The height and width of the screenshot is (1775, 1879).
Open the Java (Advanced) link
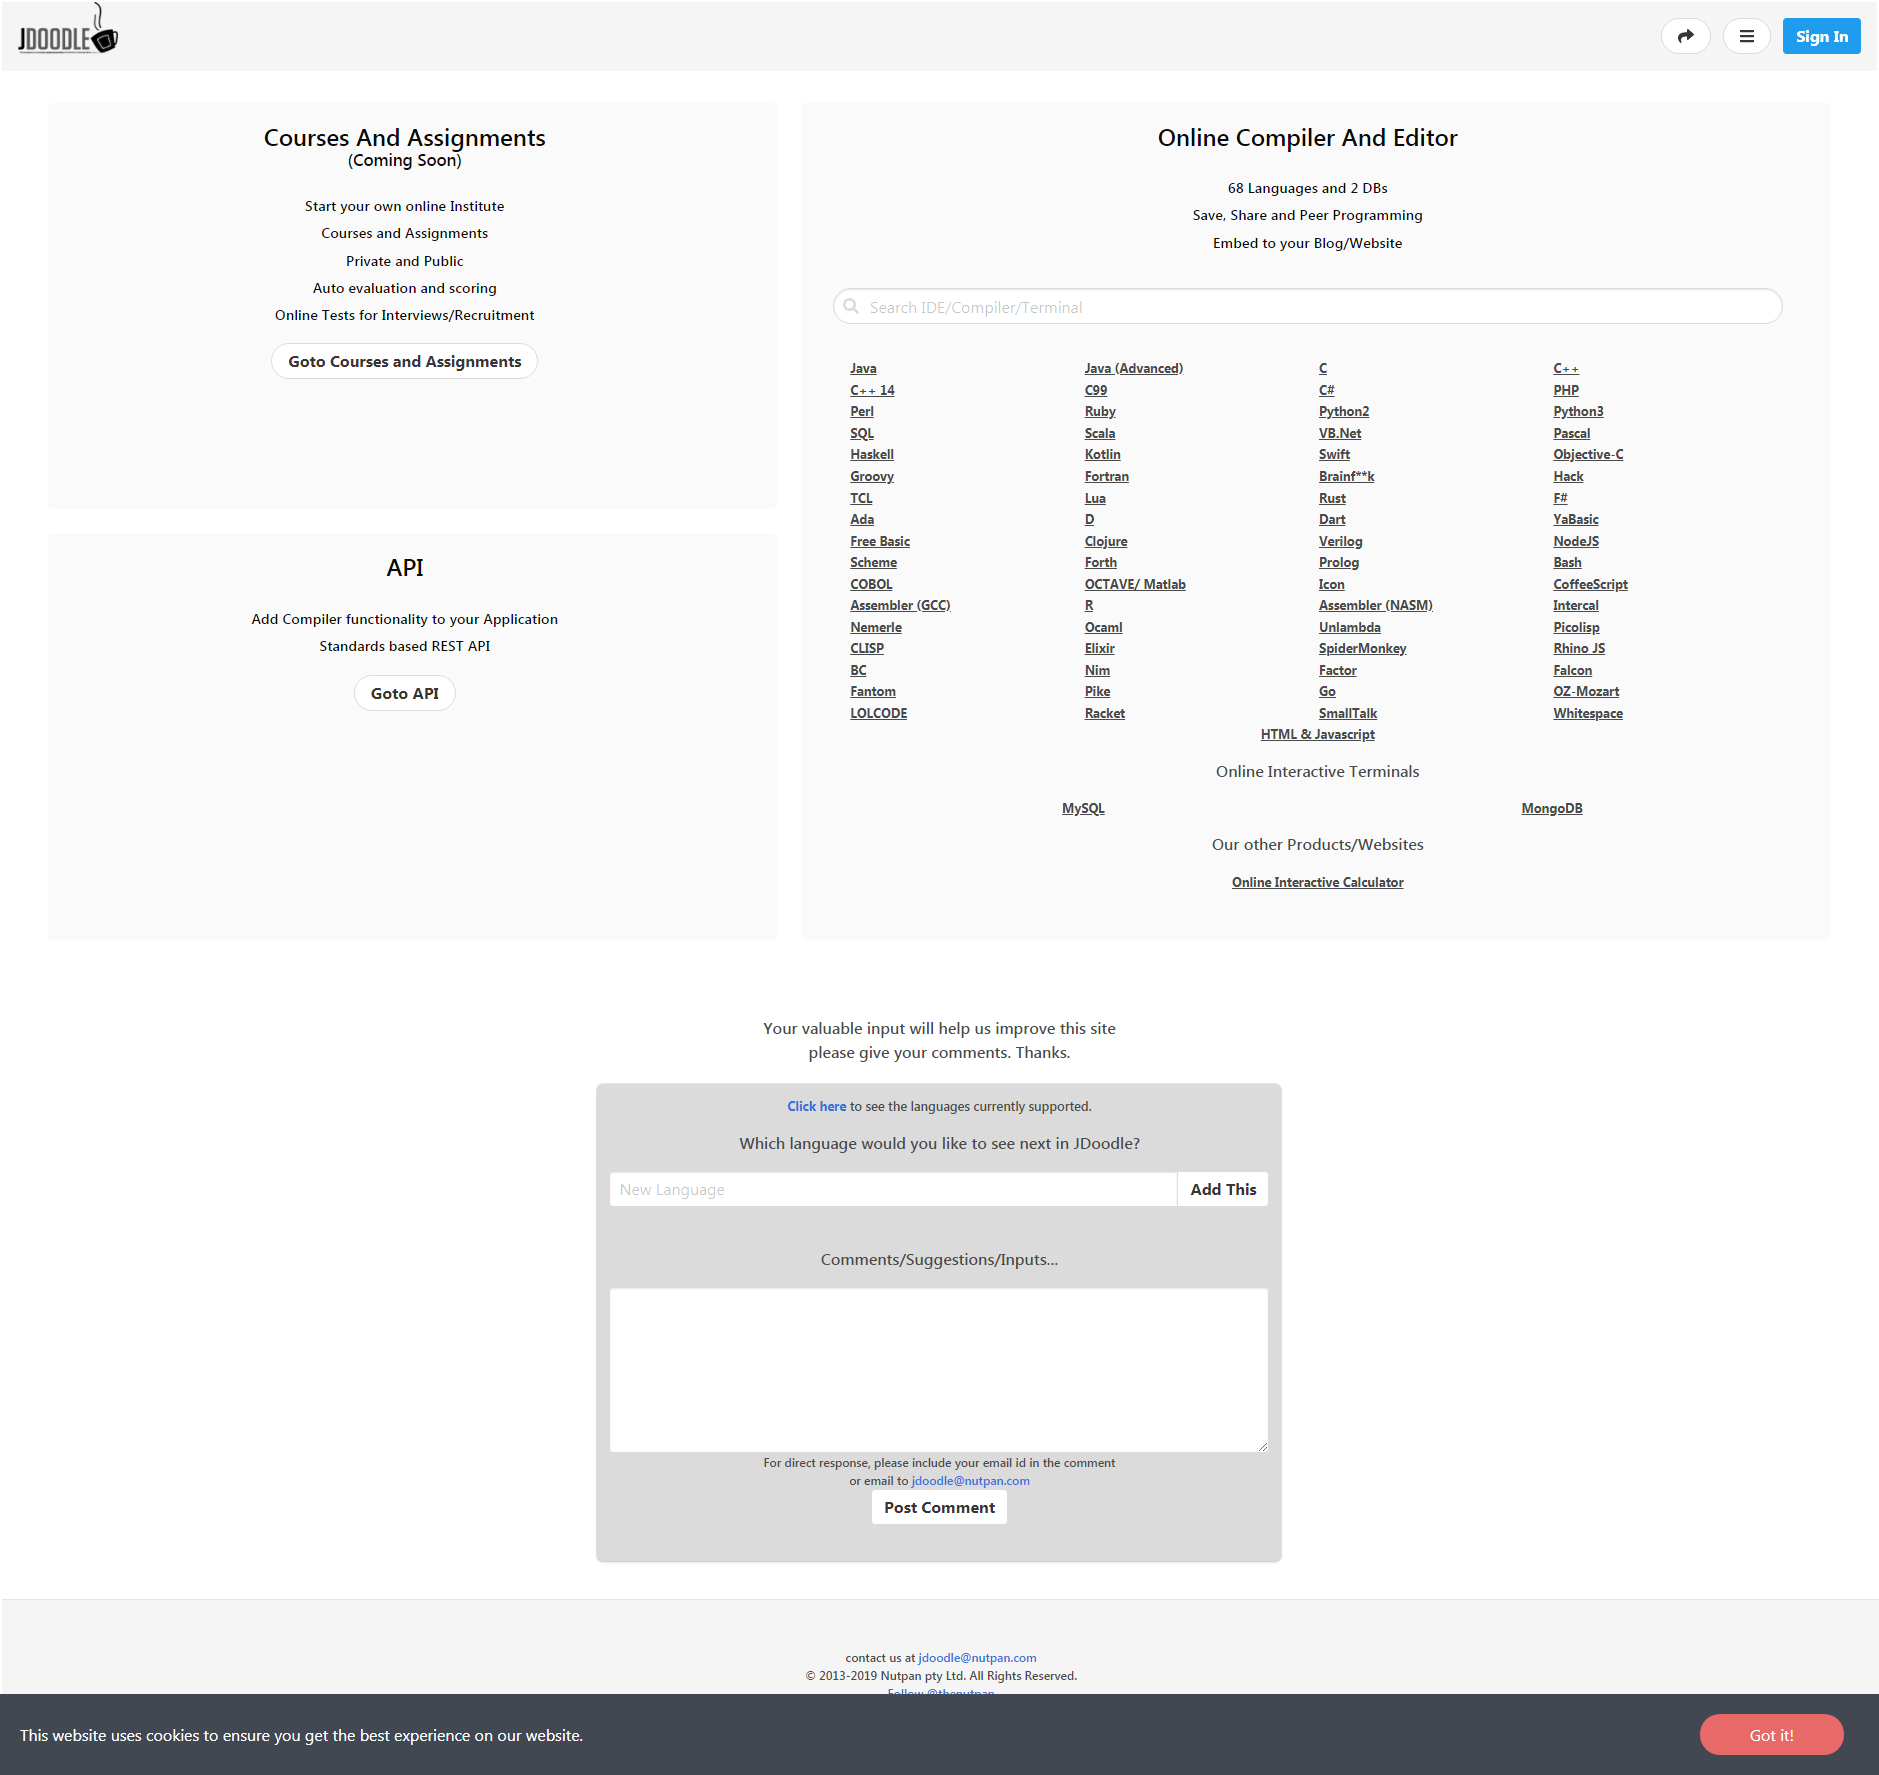click(x=1133, y=369)
